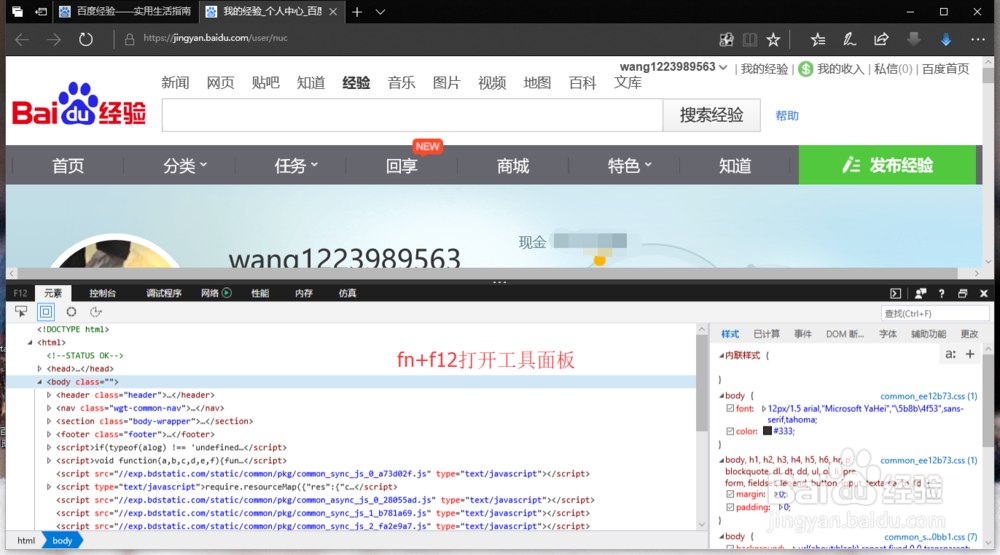This screenshot has width=1000, height=555.
Task: Switch to the 百度经验 实用生活指南 tab
Action: pyautogui.click(x=126, y=11)
